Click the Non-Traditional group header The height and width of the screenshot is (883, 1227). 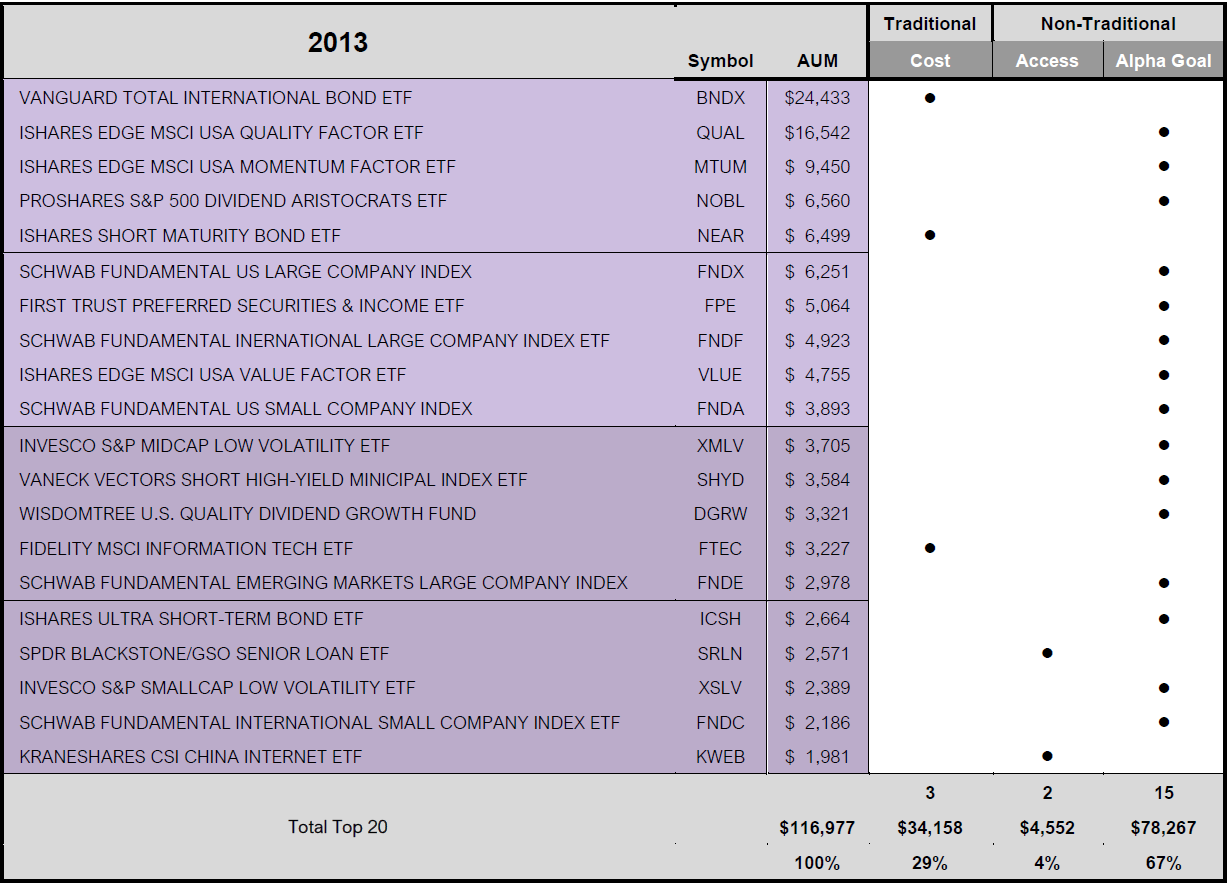pos(1108,24)
